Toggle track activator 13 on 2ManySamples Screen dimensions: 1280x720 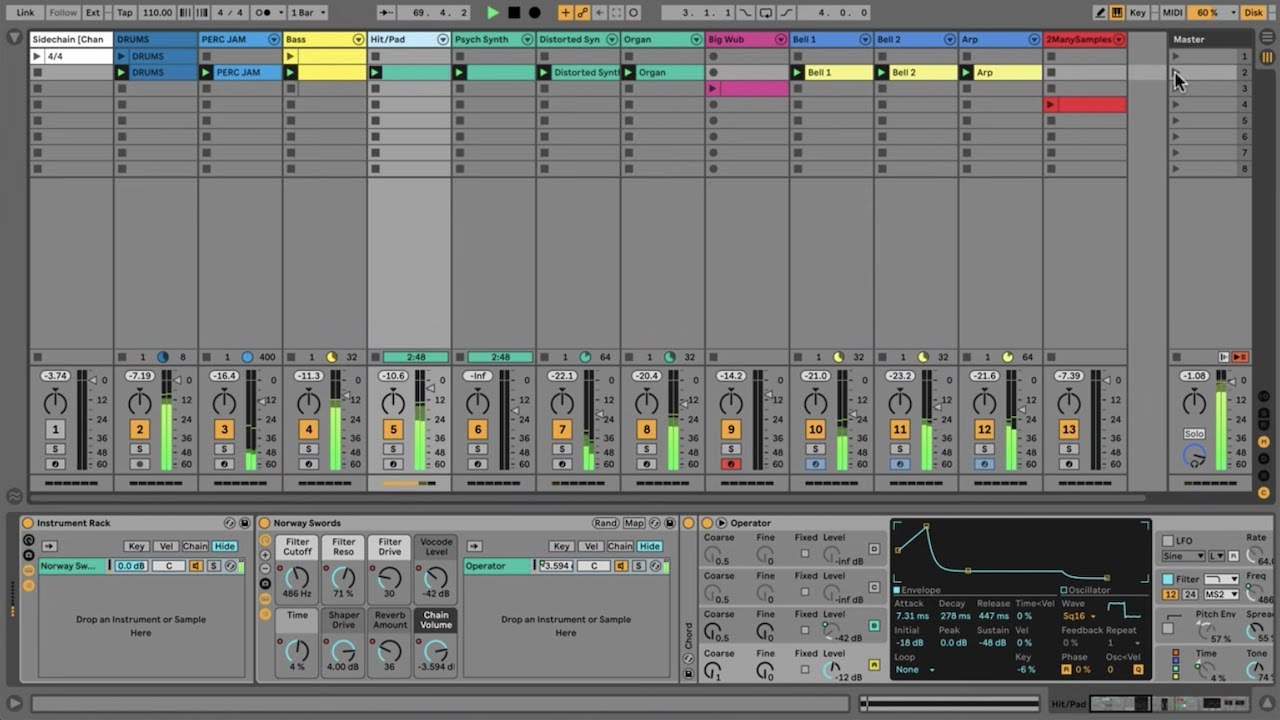[1069, 430]
